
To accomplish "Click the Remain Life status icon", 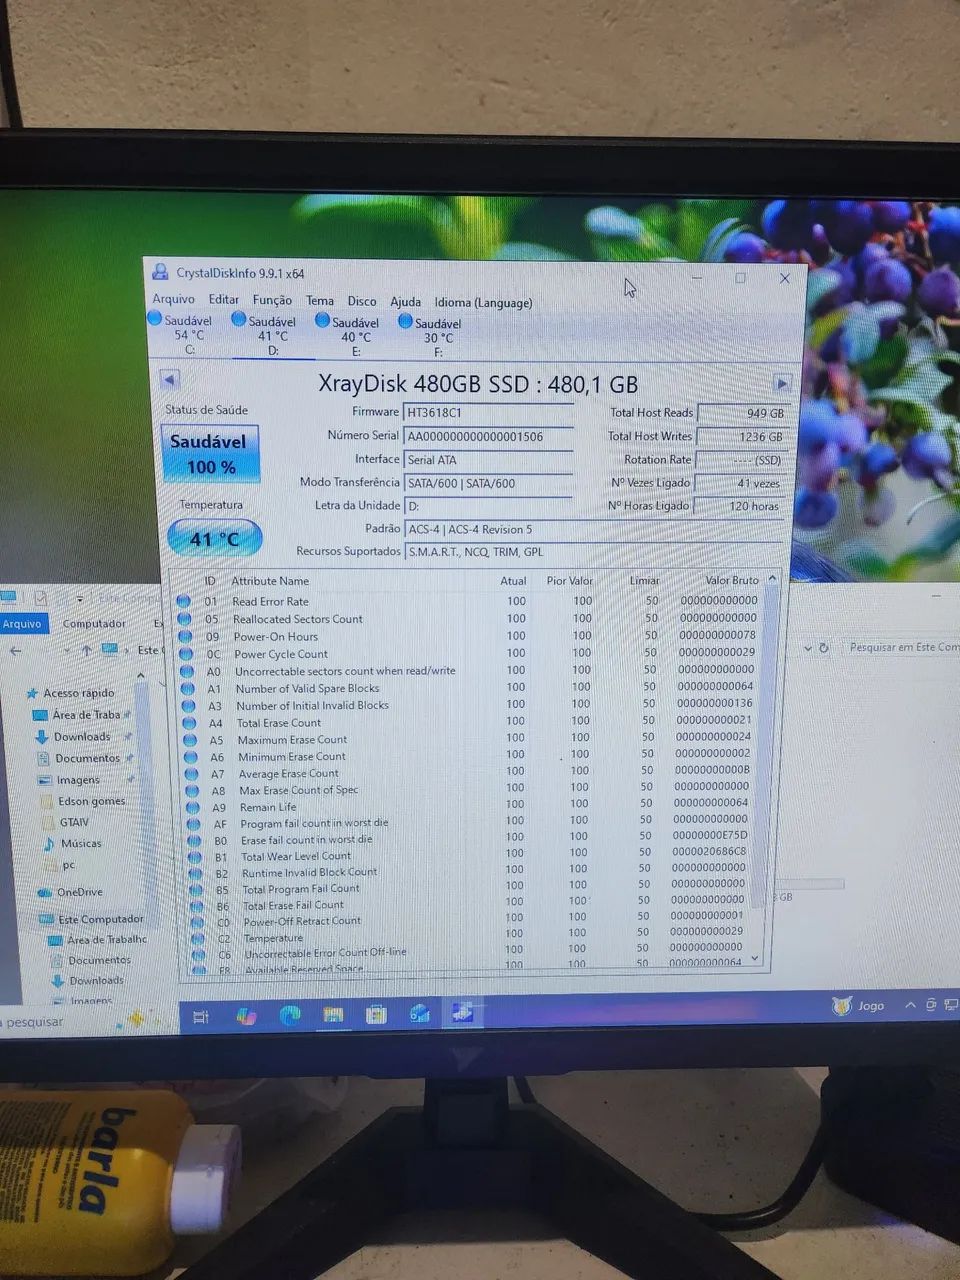I will point(191,807).
